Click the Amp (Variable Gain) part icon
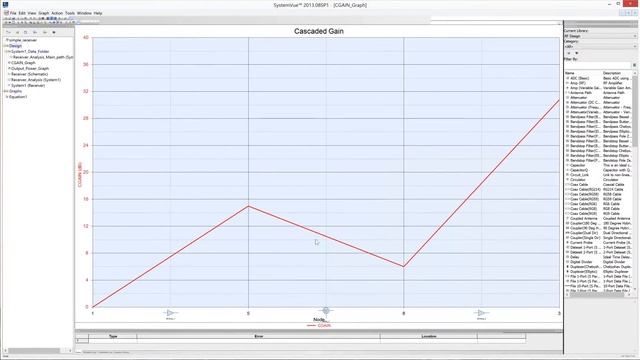 pos(567,88)
